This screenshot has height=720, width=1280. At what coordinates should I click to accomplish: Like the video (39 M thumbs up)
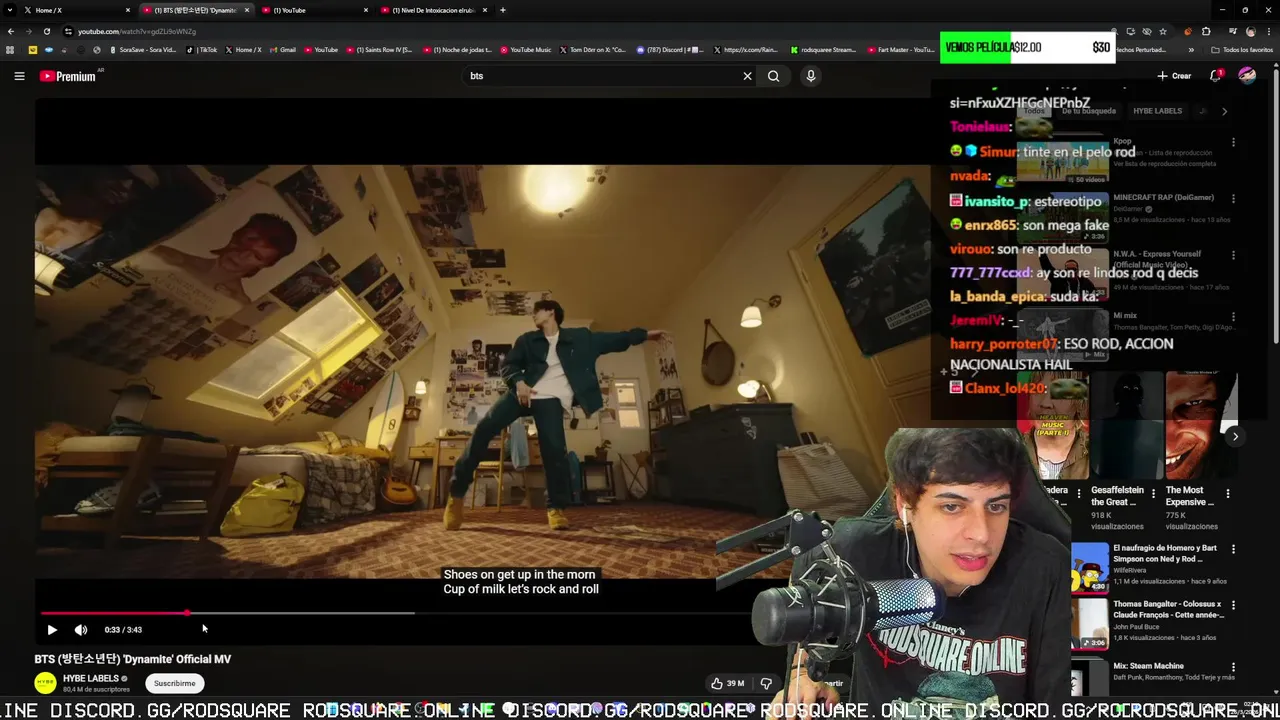(x=728, y=684)
